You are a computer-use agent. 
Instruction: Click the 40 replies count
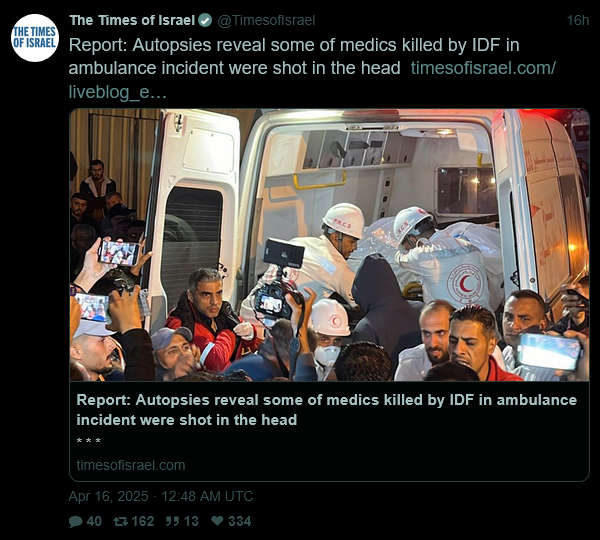[x=94, y=521]
